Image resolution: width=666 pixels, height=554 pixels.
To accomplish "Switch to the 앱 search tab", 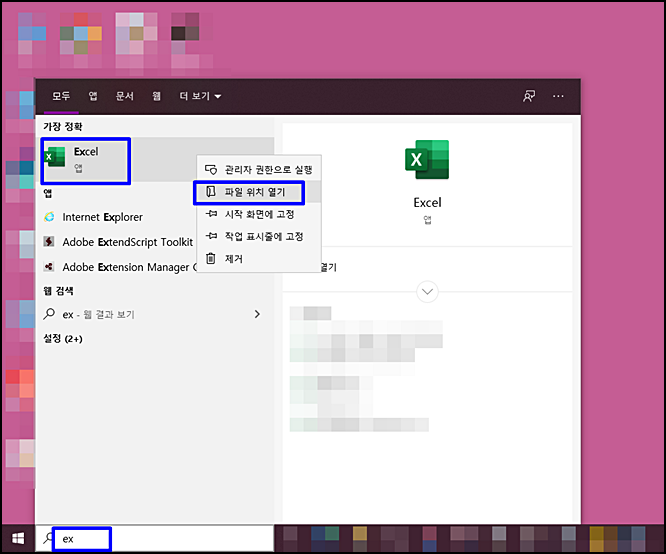I will pyautogui.click(x=93, y=96).
